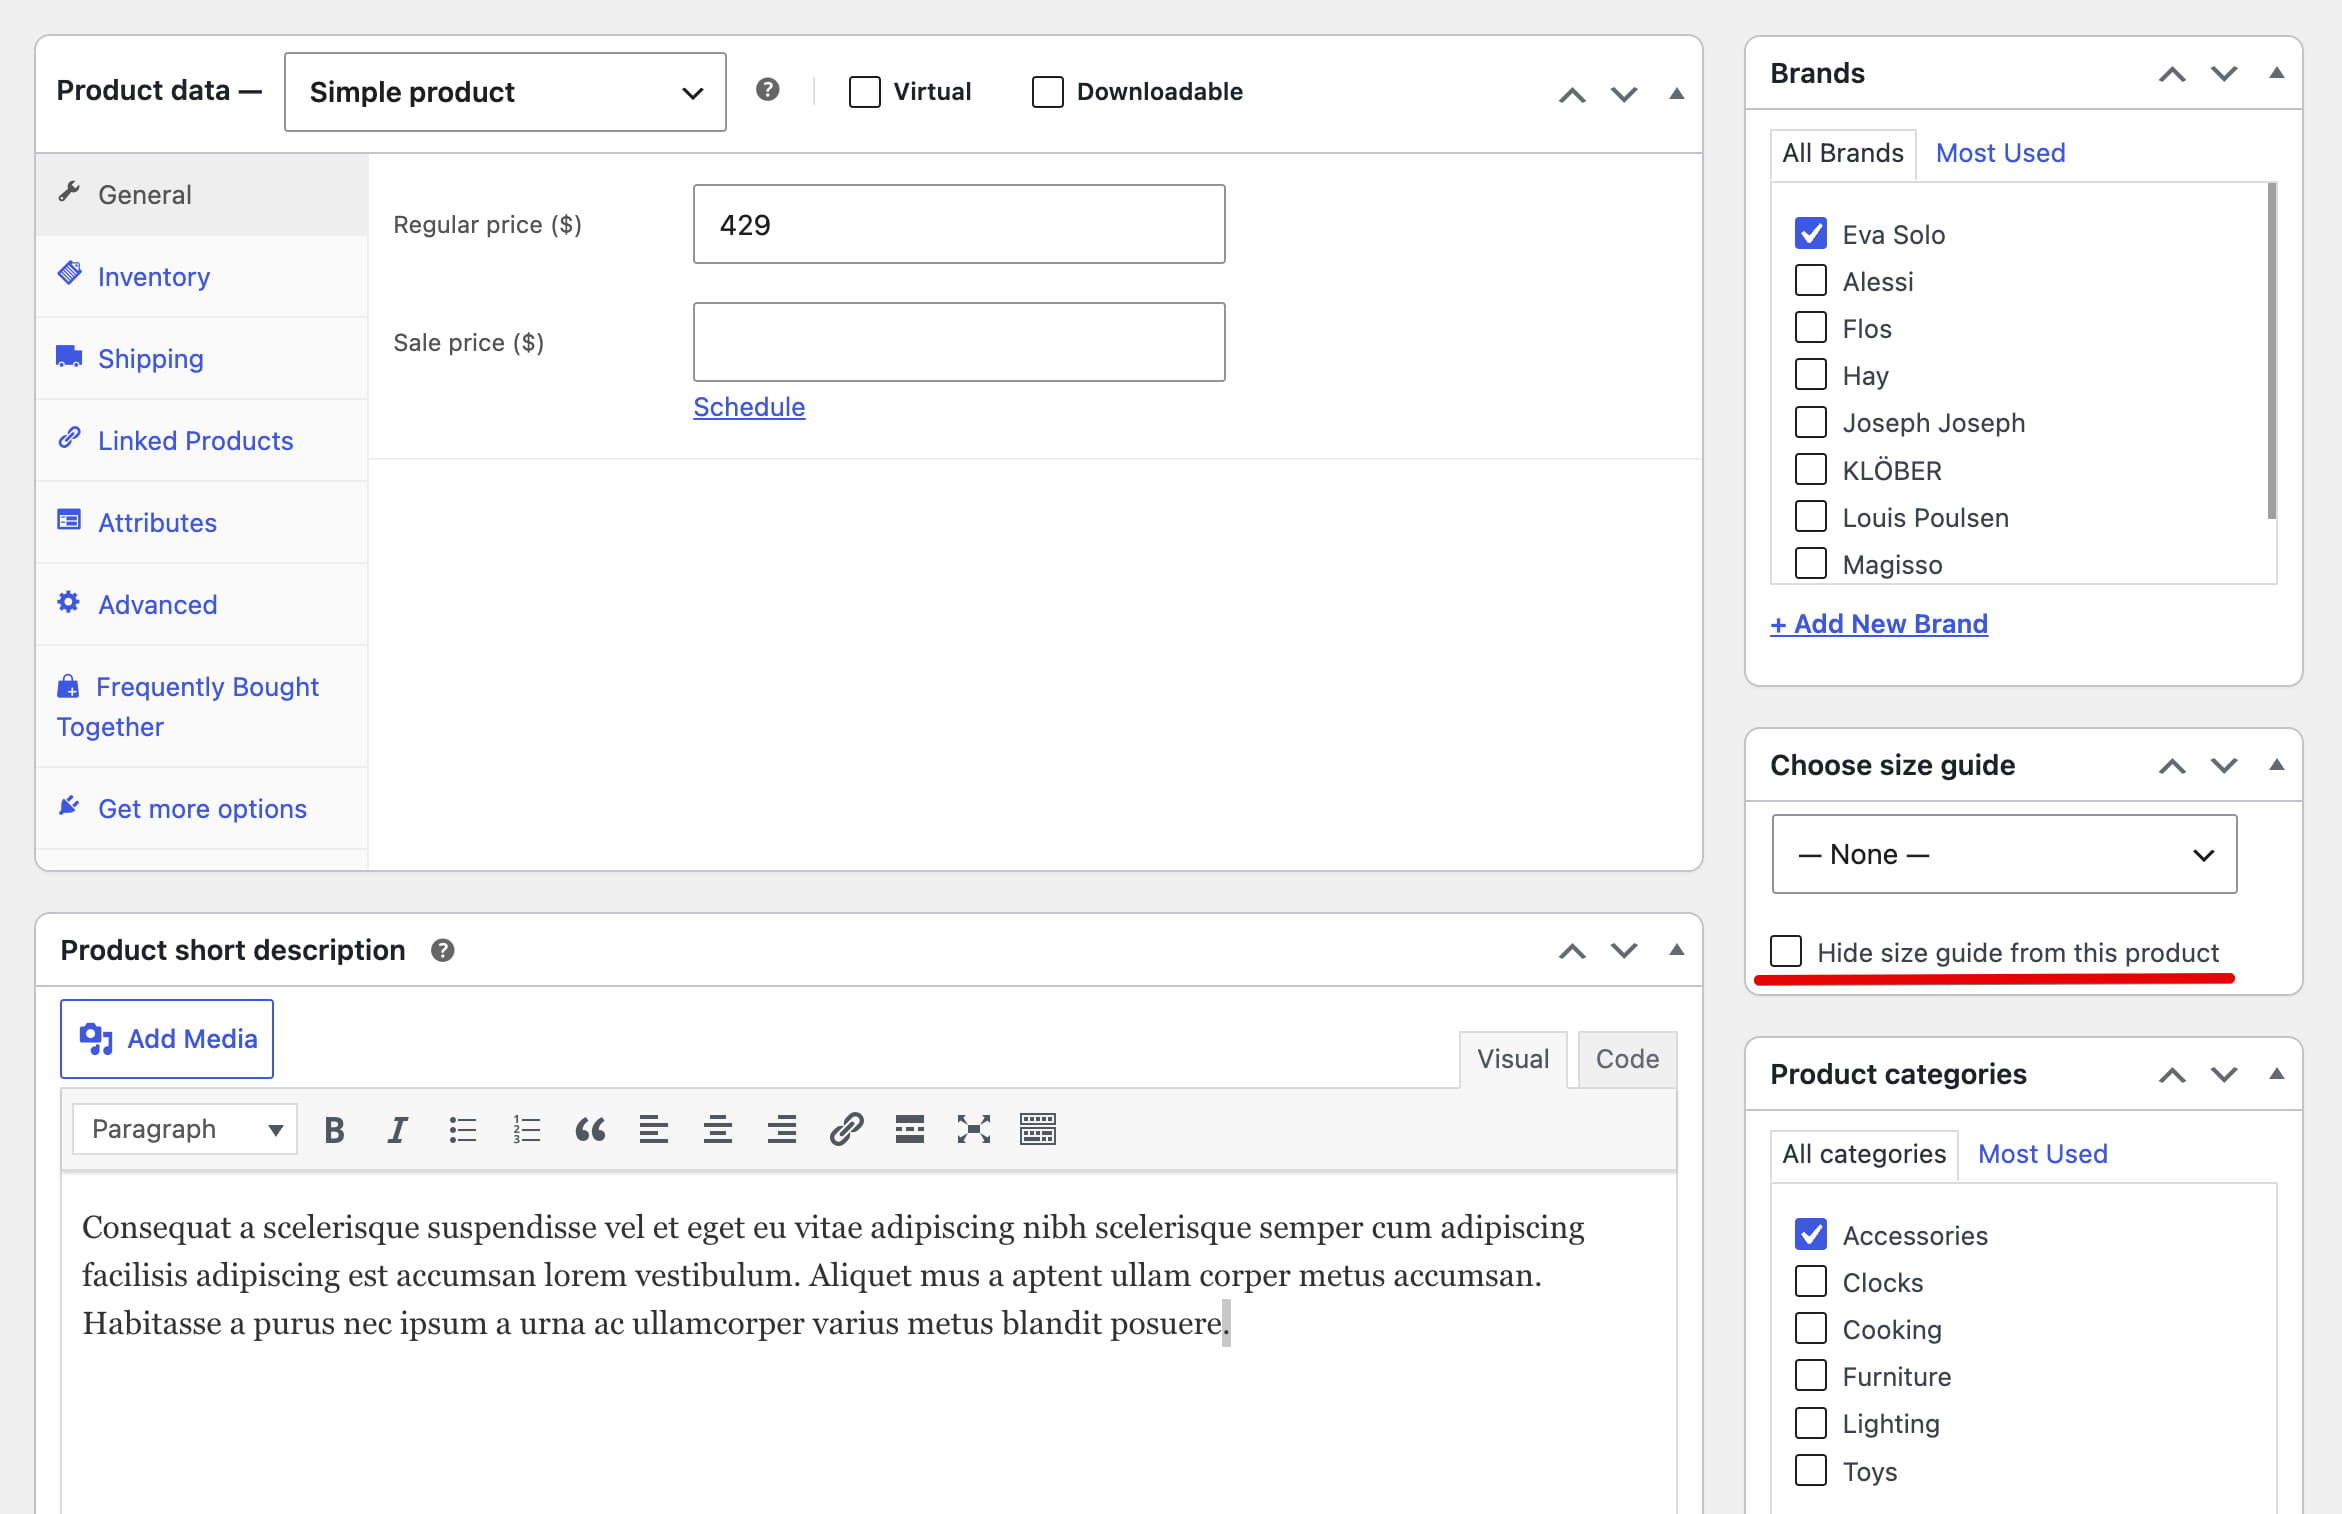Click the Add Media button

click(167, 1039)
